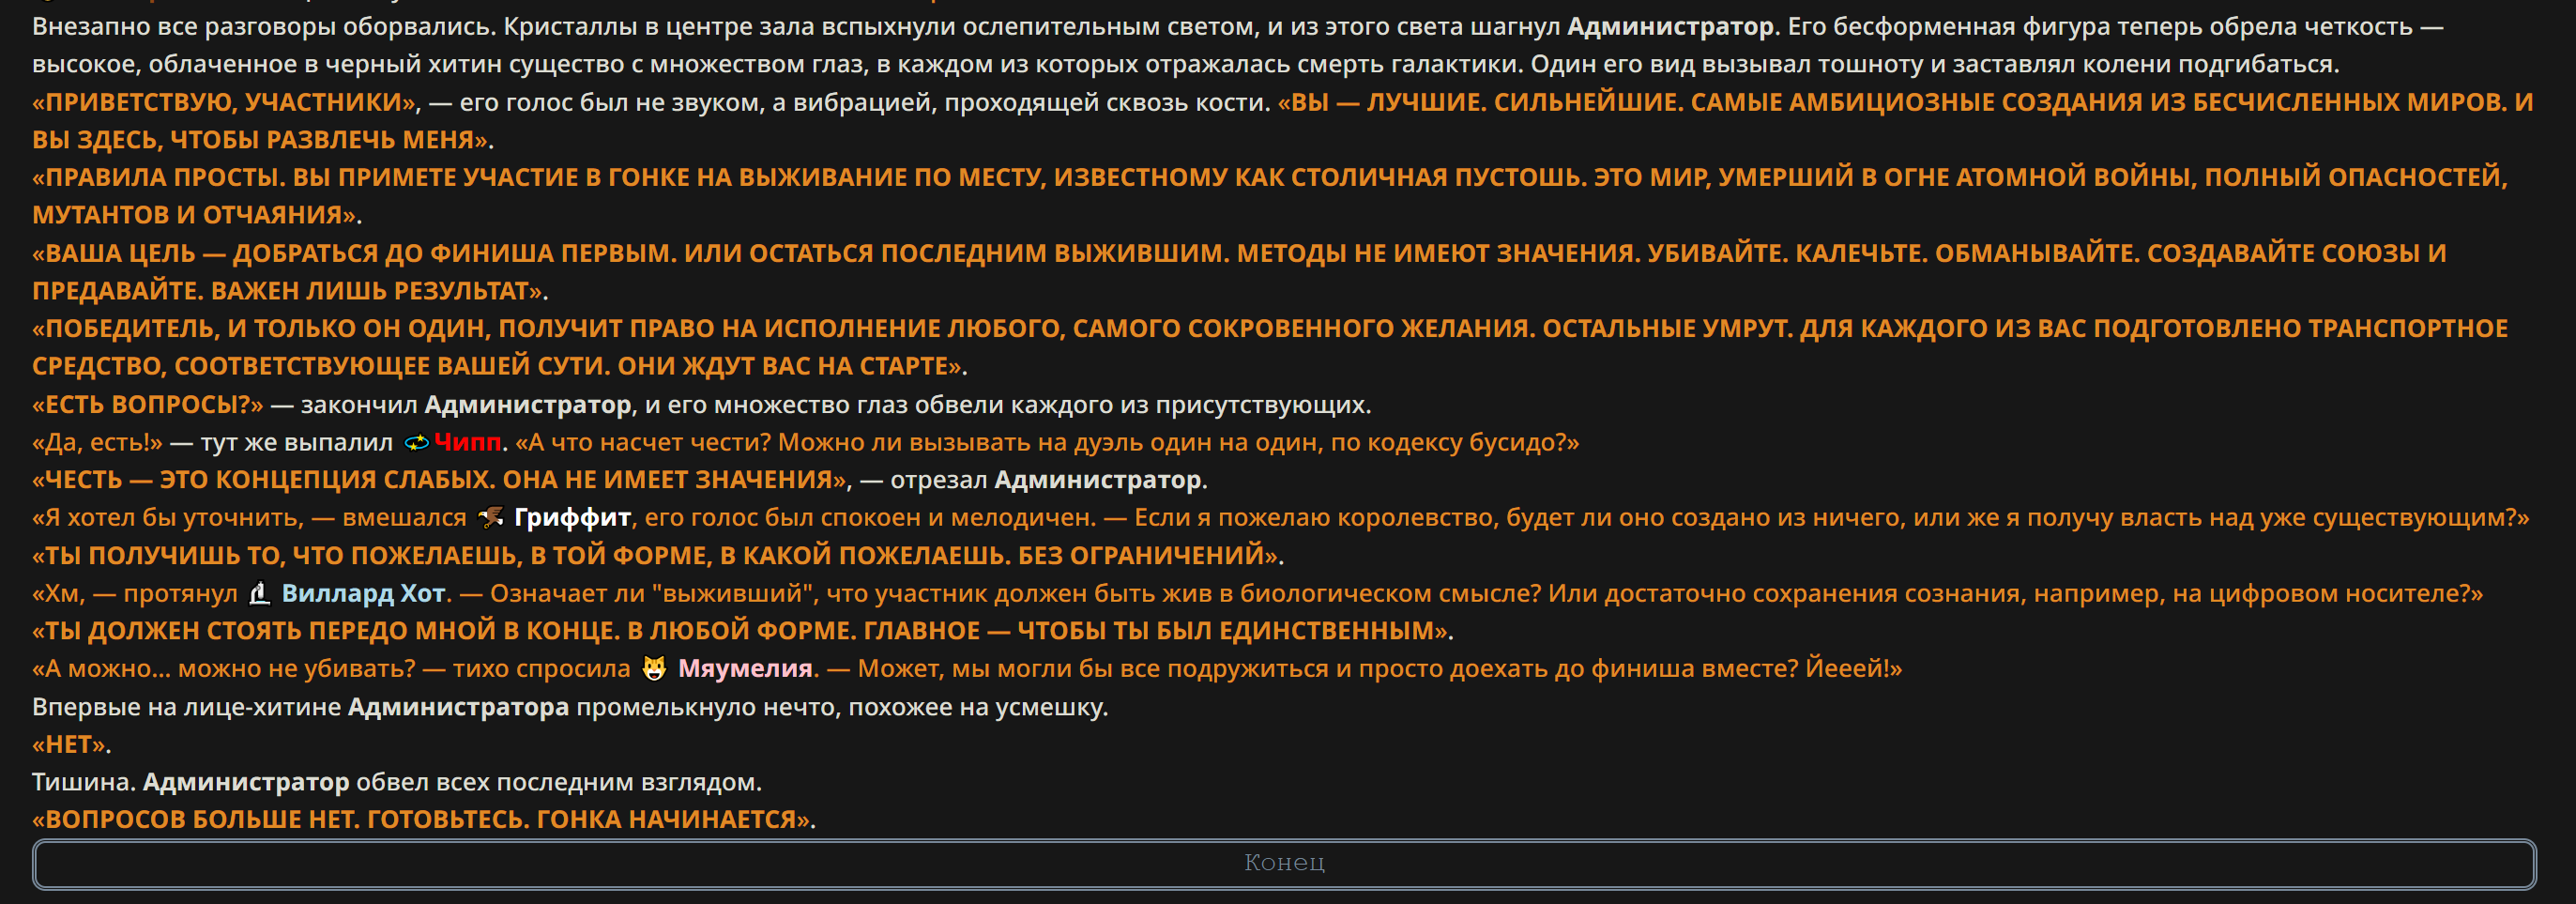Screen dimensions: 2576x904
Task: Click the line «НЕТ»
Action: [x=72, y=744]
